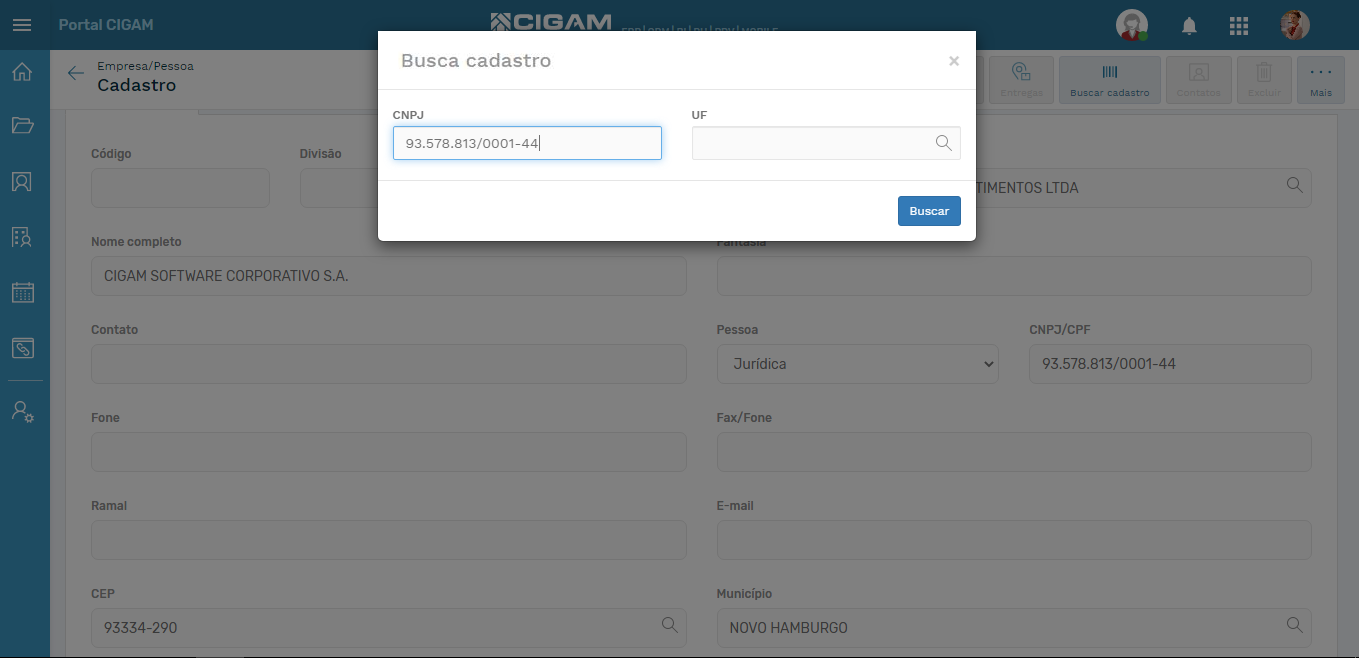Screen dimensions: 1359x658
Task: Open the notifications bell
Action: (x=1189, y=26)
